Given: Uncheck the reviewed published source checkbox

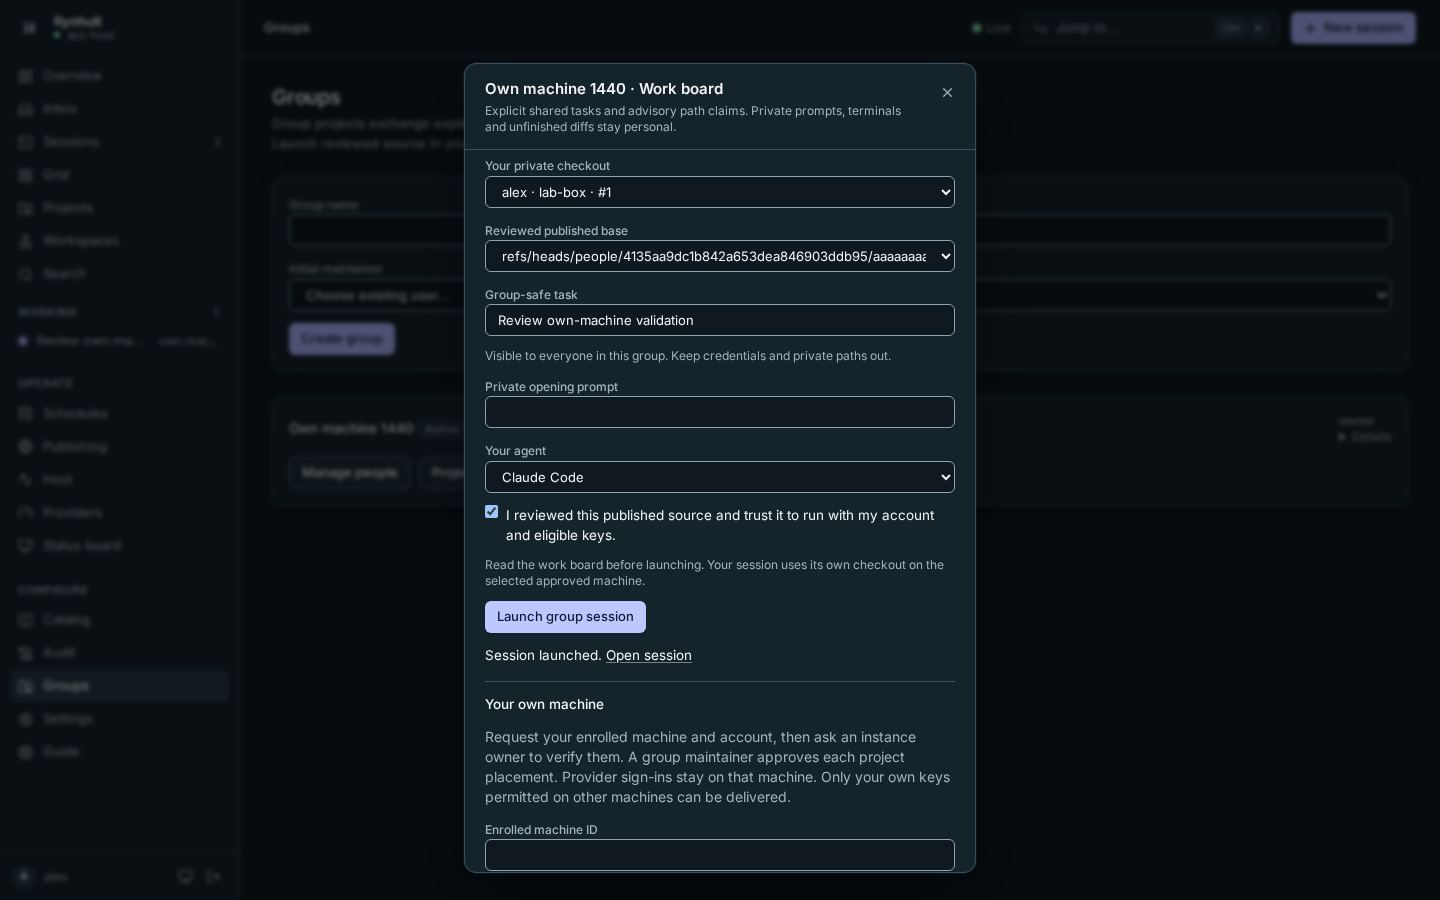Looking at the screenshot, I should (x=491, y=512).
